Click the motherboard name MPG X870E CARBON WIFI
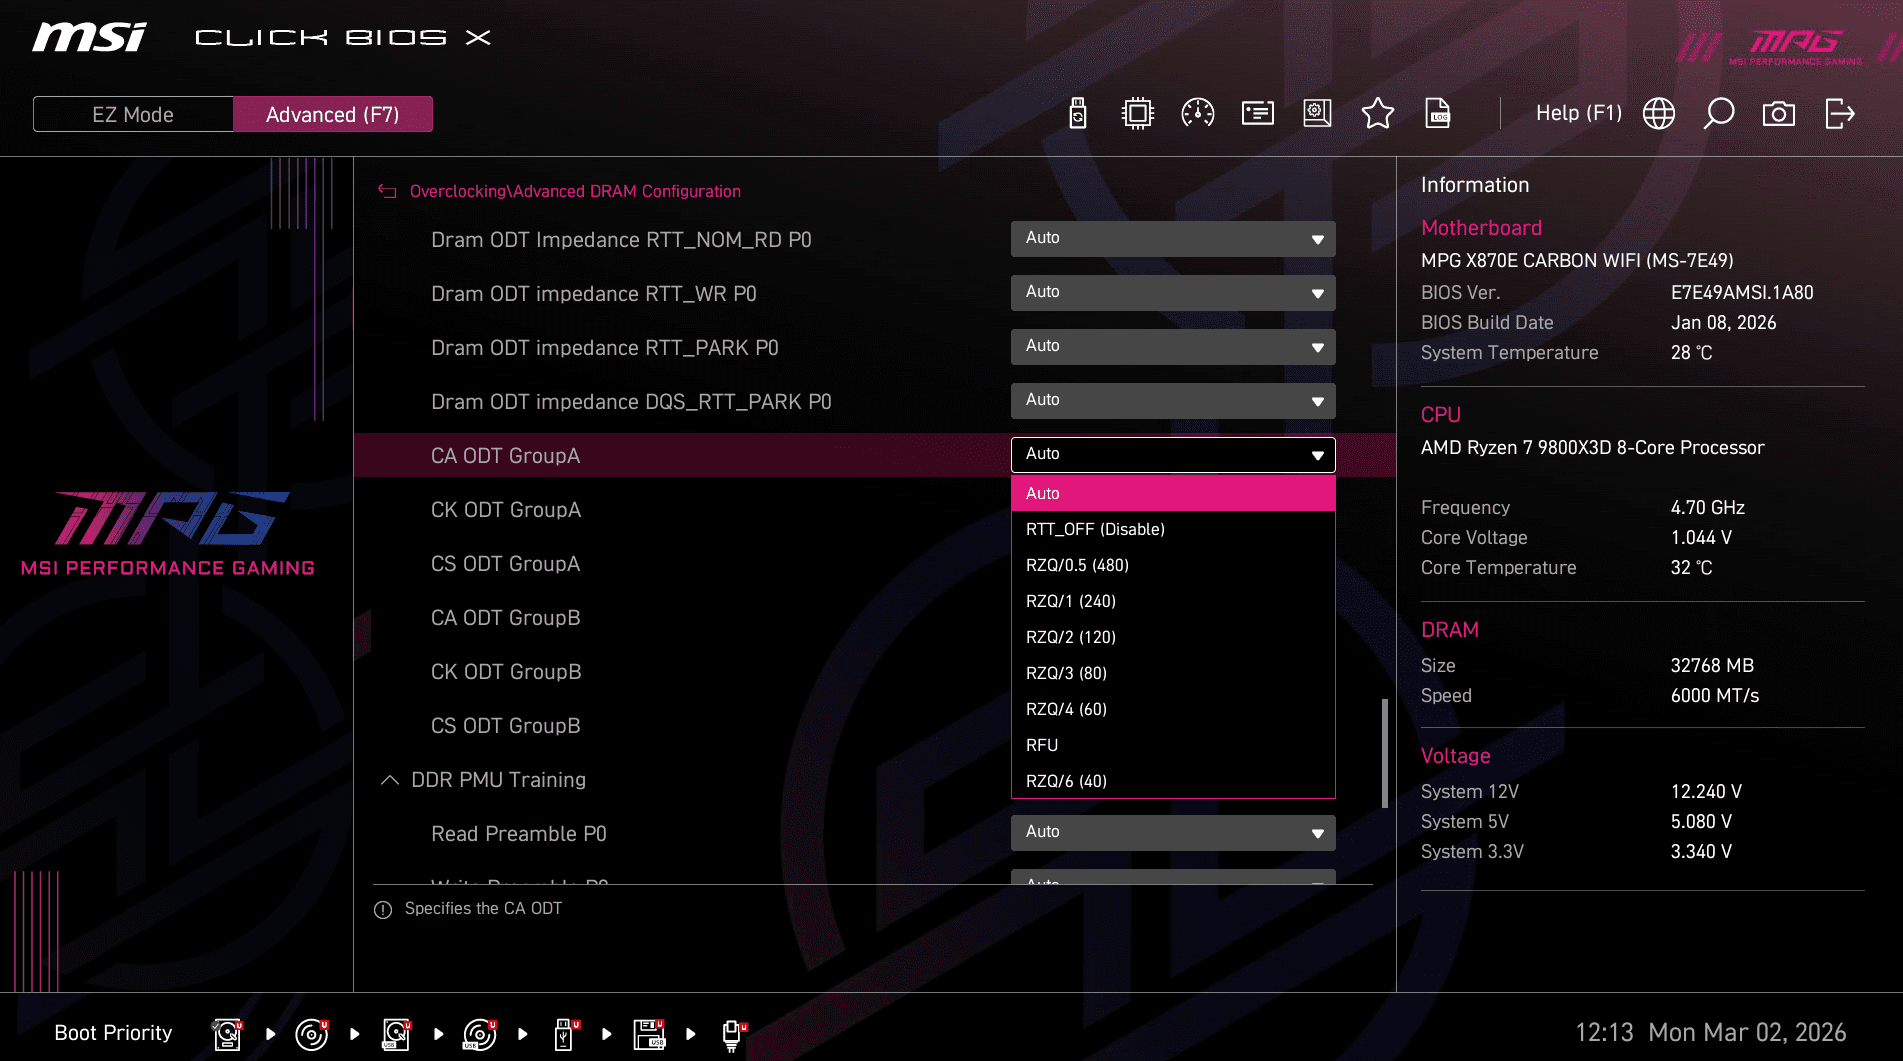This screenshot has height=1061, width=1903. click(x=1577, y=261)
